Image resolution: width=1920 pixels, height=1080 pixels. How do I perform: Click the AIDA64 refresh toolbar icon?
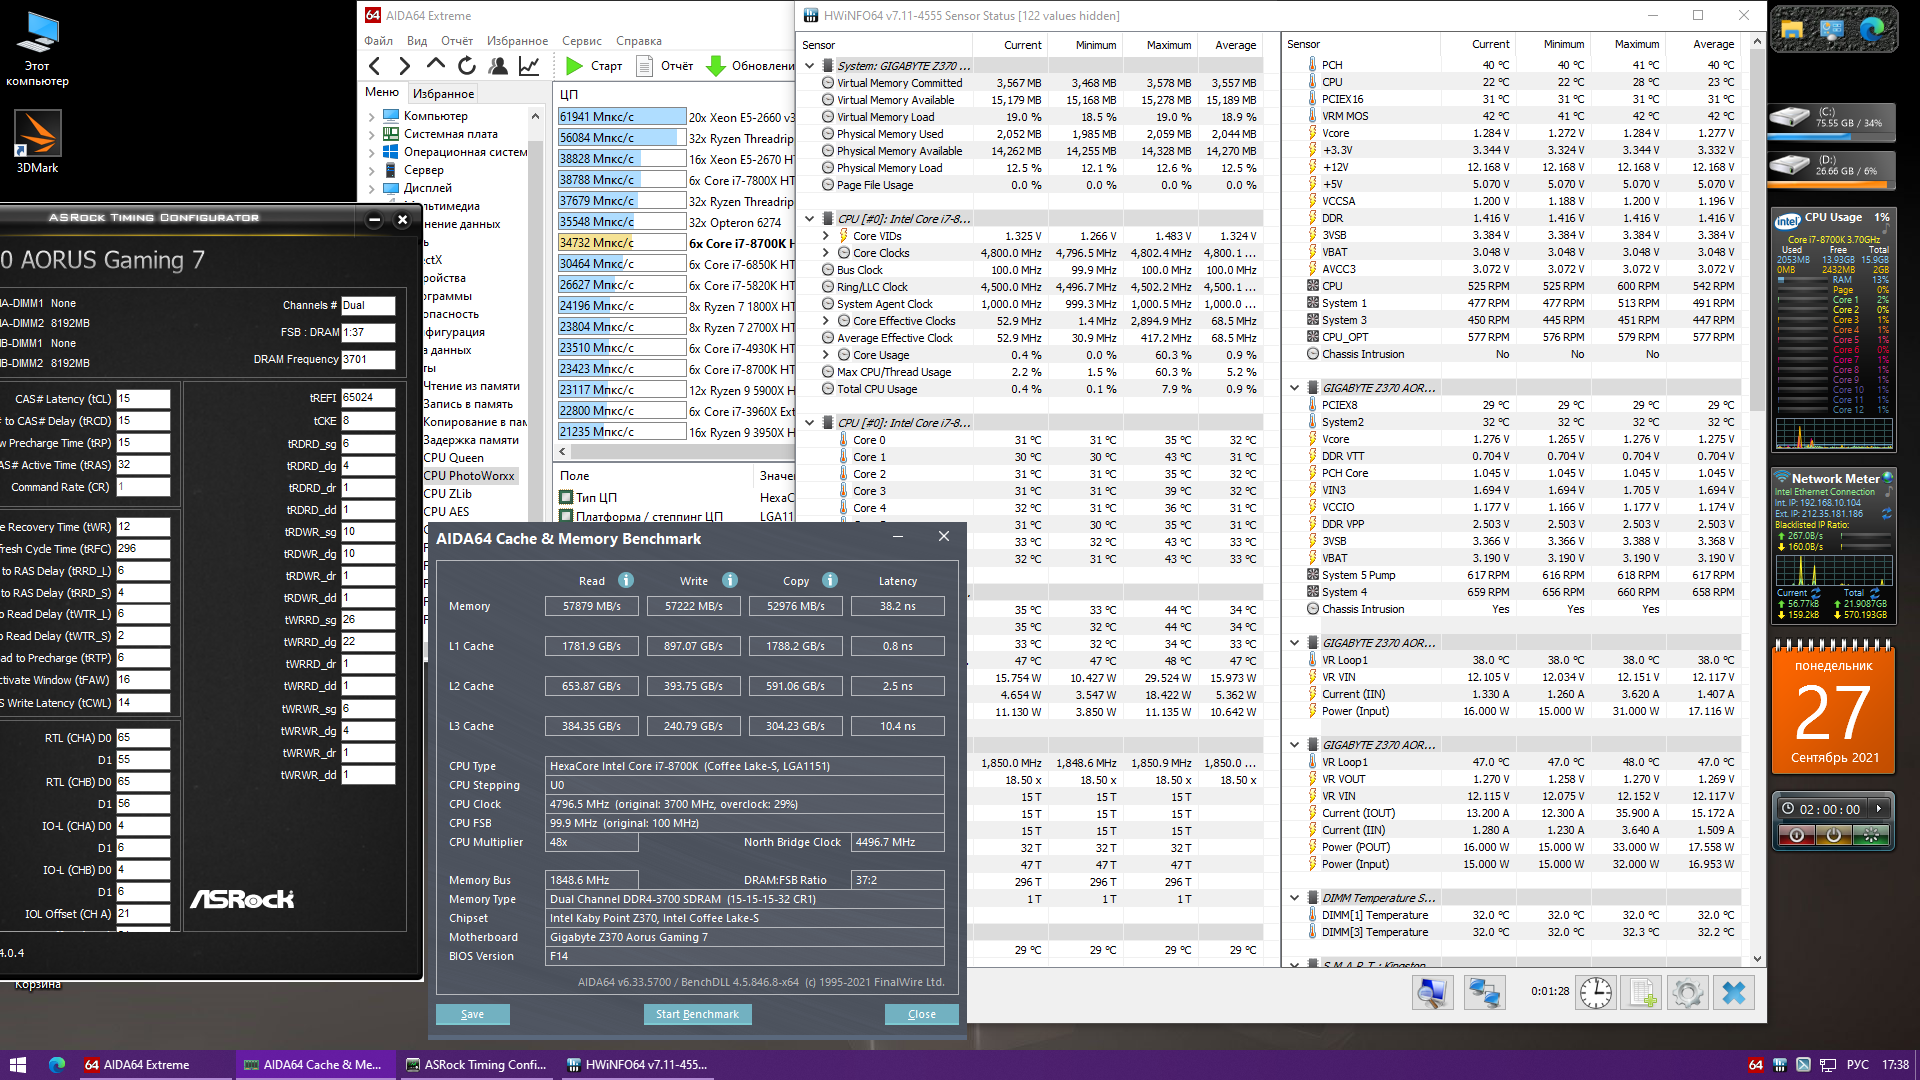point(467,66)
